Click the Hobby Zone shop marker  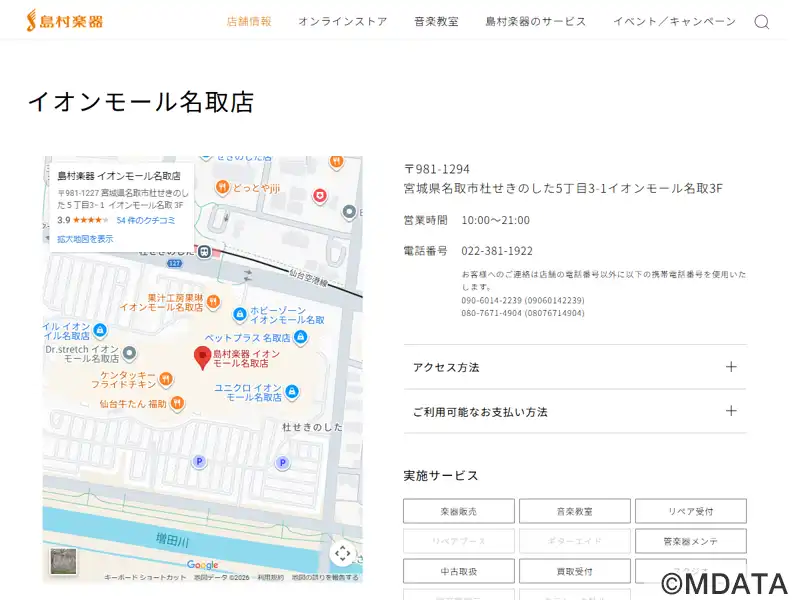239,315
